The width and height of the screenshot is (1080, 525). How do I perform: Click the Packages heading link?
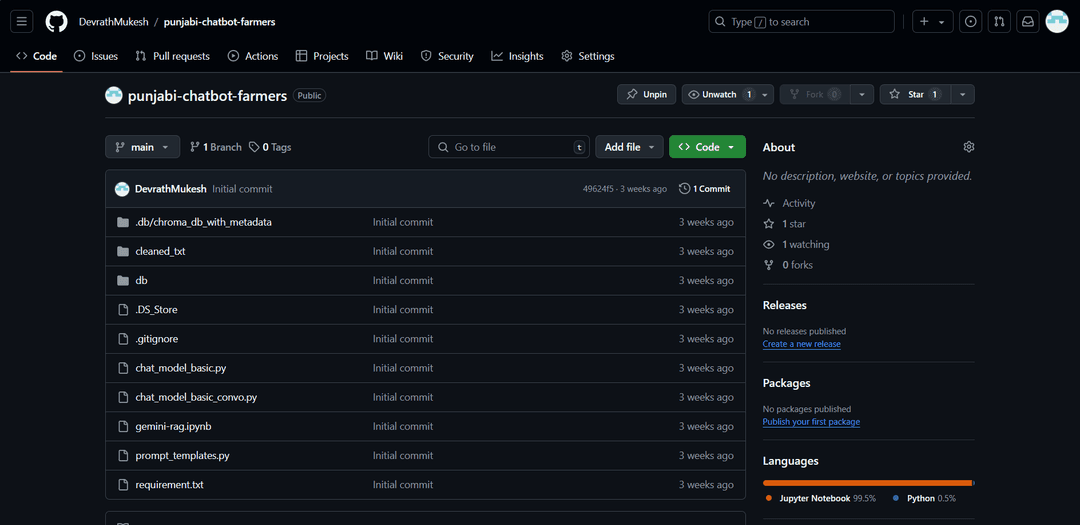pyautogui.click(x=787, y=383)
